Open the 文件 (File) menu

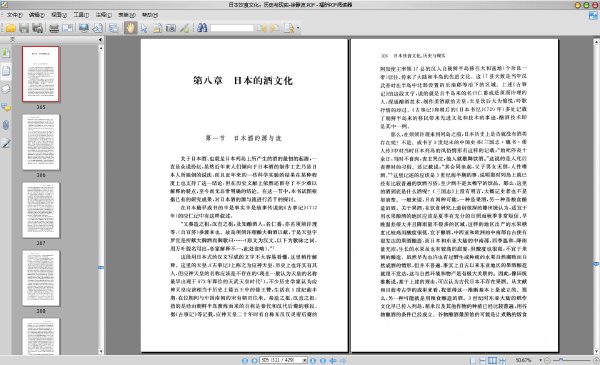[15, 15]
